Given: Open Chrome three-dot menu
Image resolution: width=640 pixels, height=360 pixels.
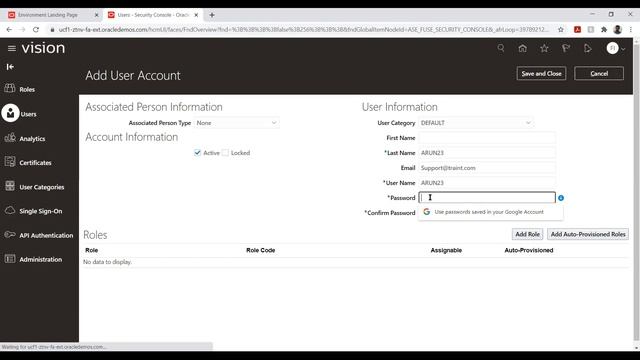Looking at the screenshot, I should pyautogui.click(x=631, y=29).
